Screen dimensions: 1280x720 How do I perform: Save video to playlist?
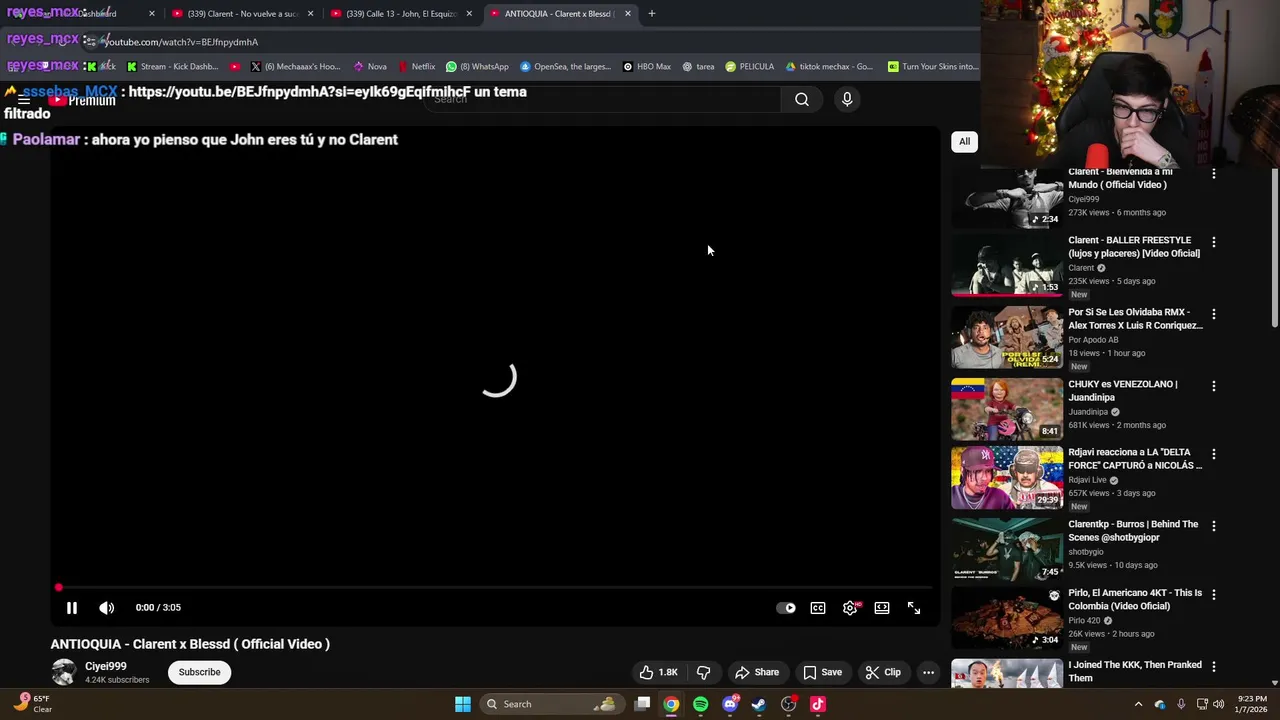(x=823, y=672)
